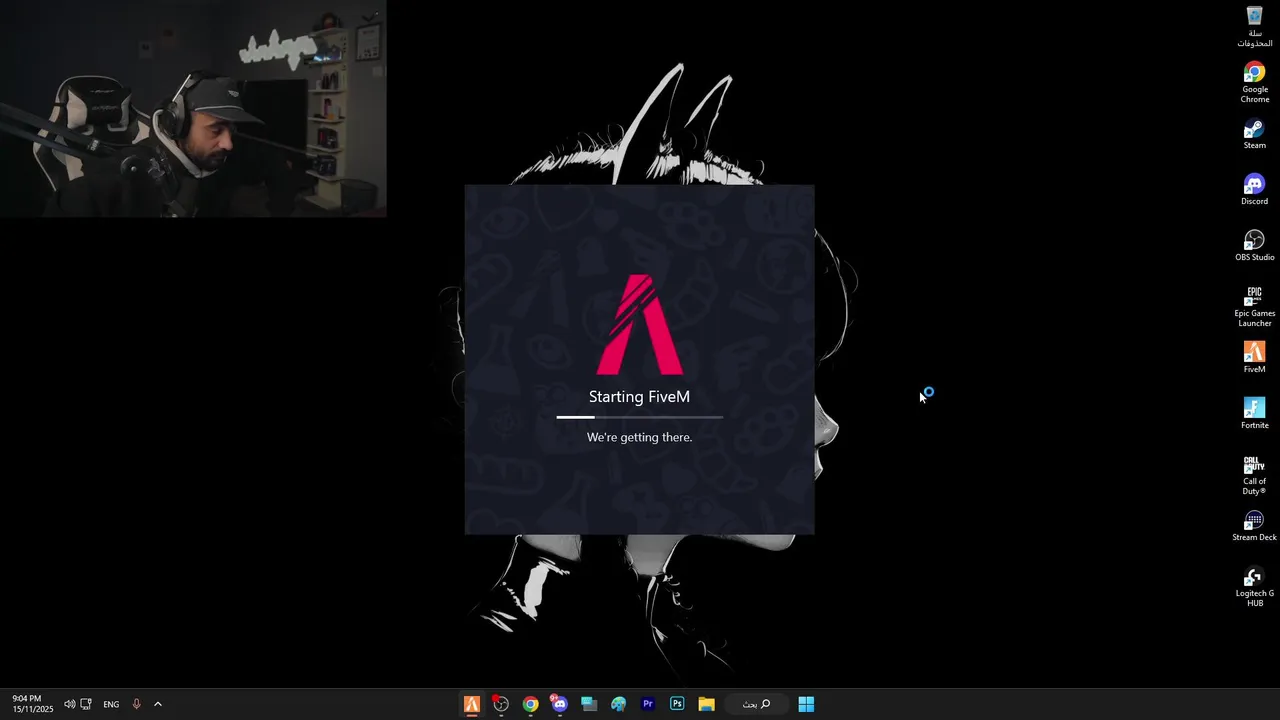Select the Google Chrome desktop shortcut

pyautogui.click(x=1254, y=83)
